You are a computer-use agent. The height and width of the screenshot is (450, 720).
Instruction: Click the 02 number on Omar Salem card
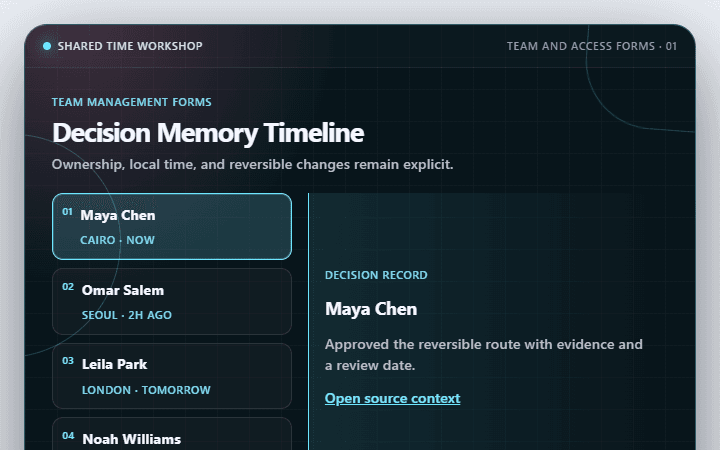68,287
